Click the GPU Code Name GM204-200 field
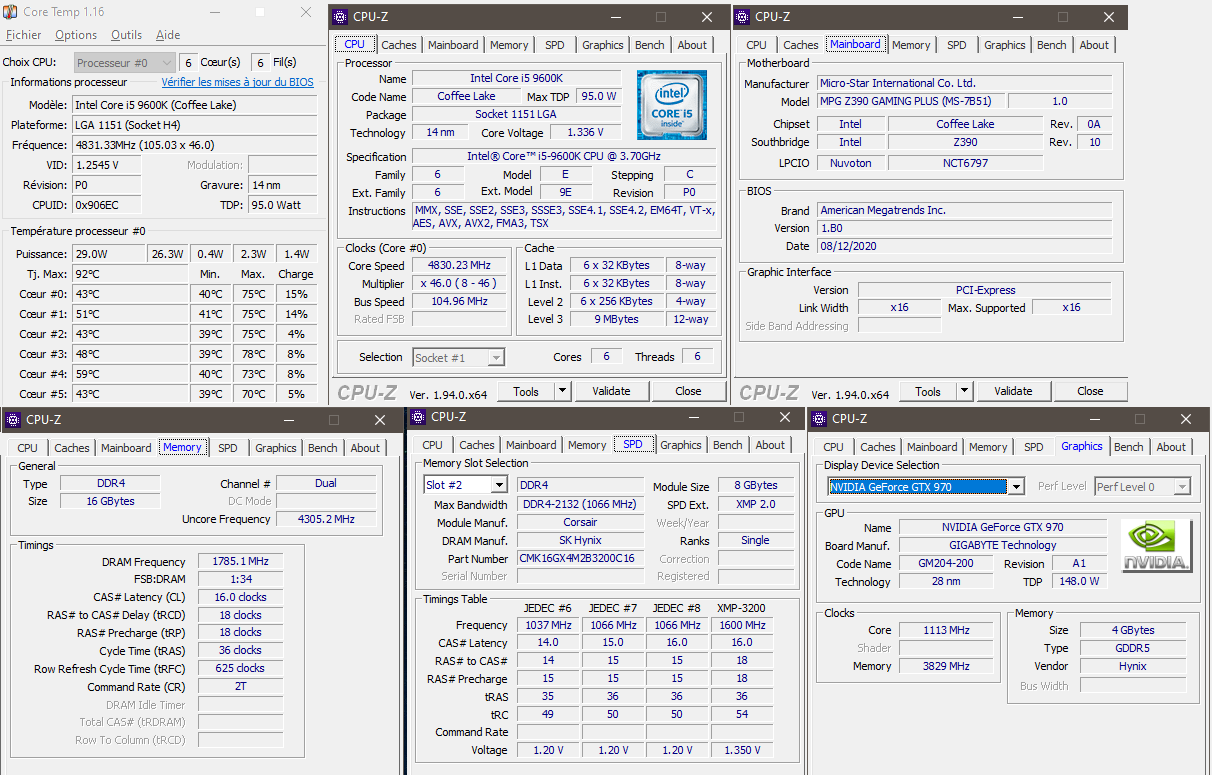The width and height of the screenshot is (1212, 775). click(x=946, y=564)
